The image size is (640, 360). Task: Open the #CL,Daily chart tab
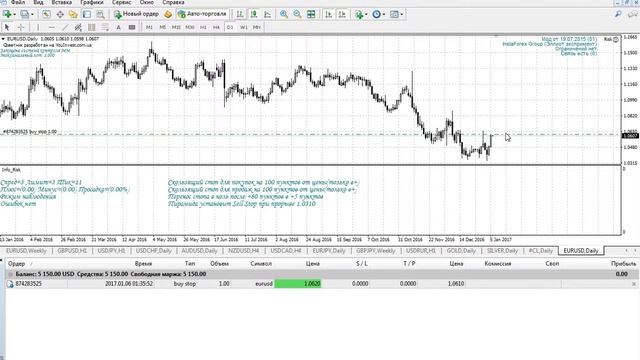(540, 251)
